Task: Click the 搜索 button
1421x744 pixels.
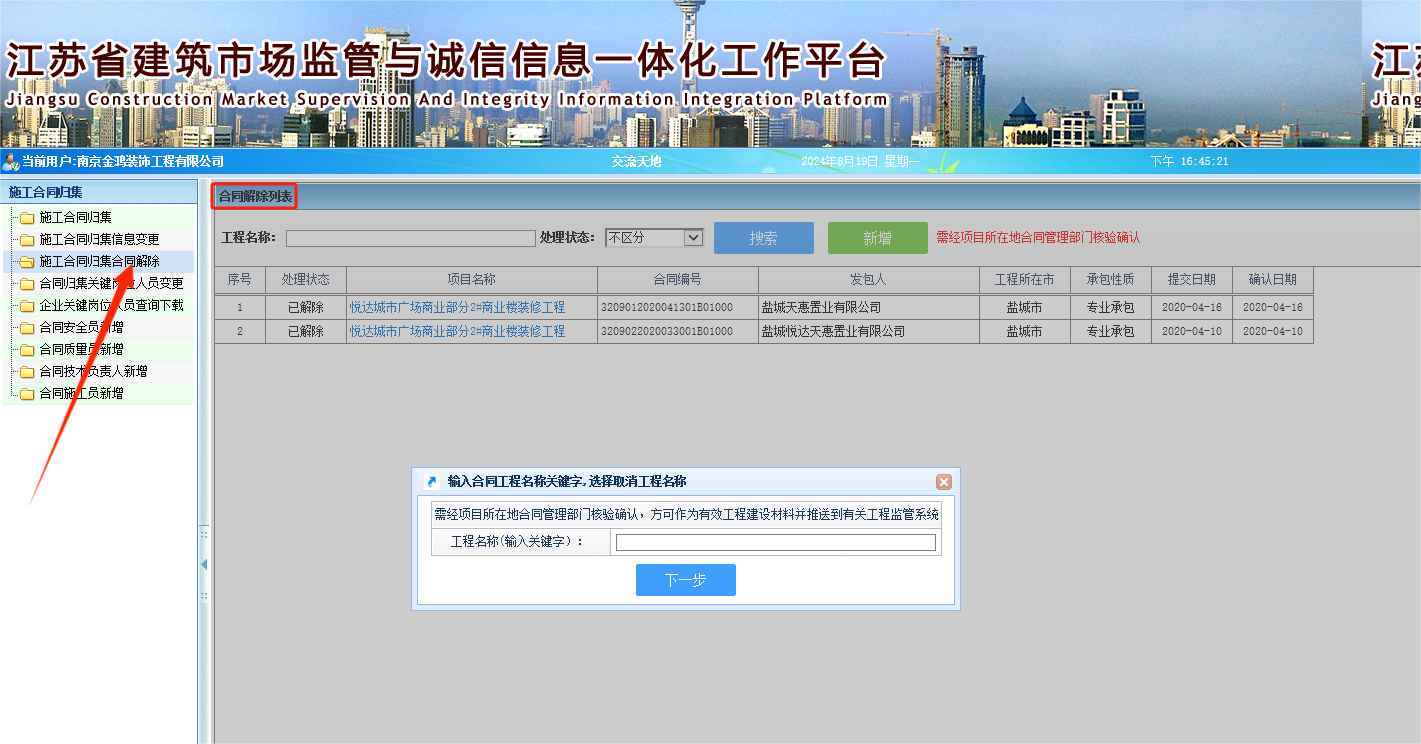Action: 763,238
